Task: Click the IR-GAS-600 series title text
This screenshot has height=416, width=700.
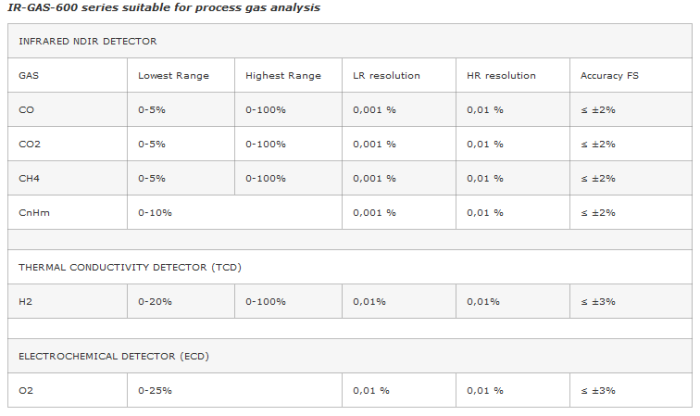Action: (x=166, y=8)
